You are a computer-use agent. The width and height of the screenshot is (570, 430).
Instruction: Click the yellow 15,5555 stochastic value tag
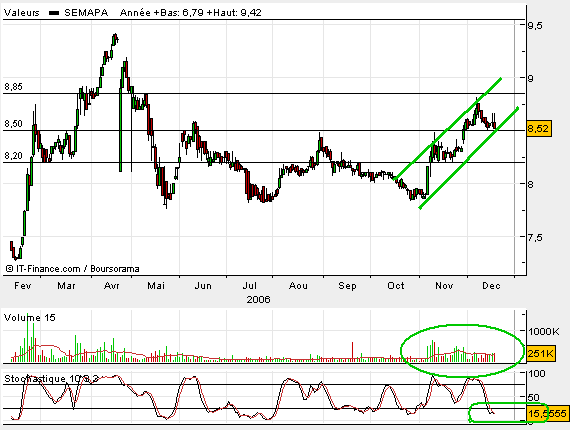547,414
